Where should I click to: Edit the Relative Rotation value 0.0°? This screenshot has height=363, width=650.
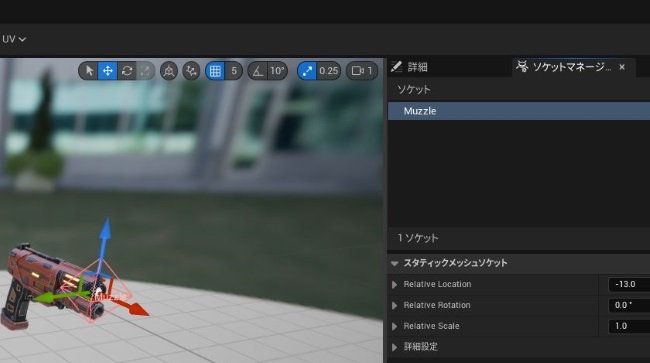(629, 305)
